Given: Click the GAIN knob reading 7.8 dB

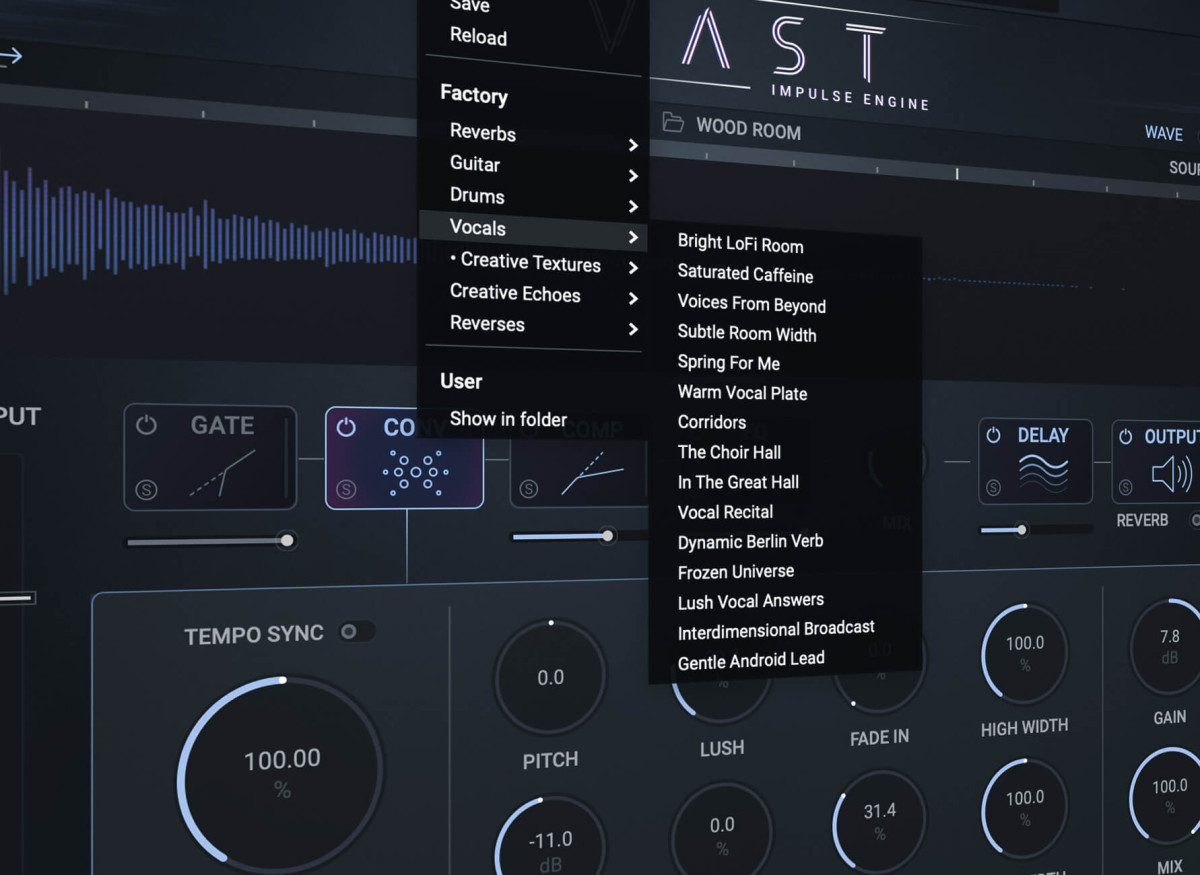Looking at the screenshot, I should click(x=1168, y=646).
